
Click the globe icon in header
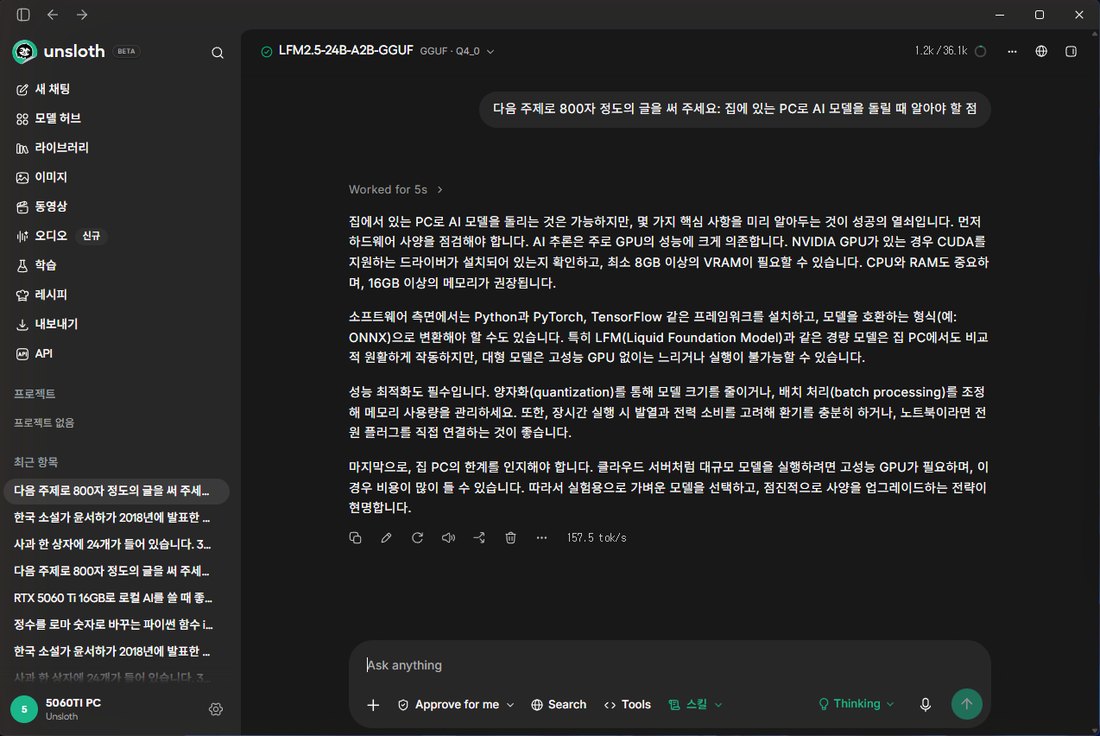[x=1041, y=51]
